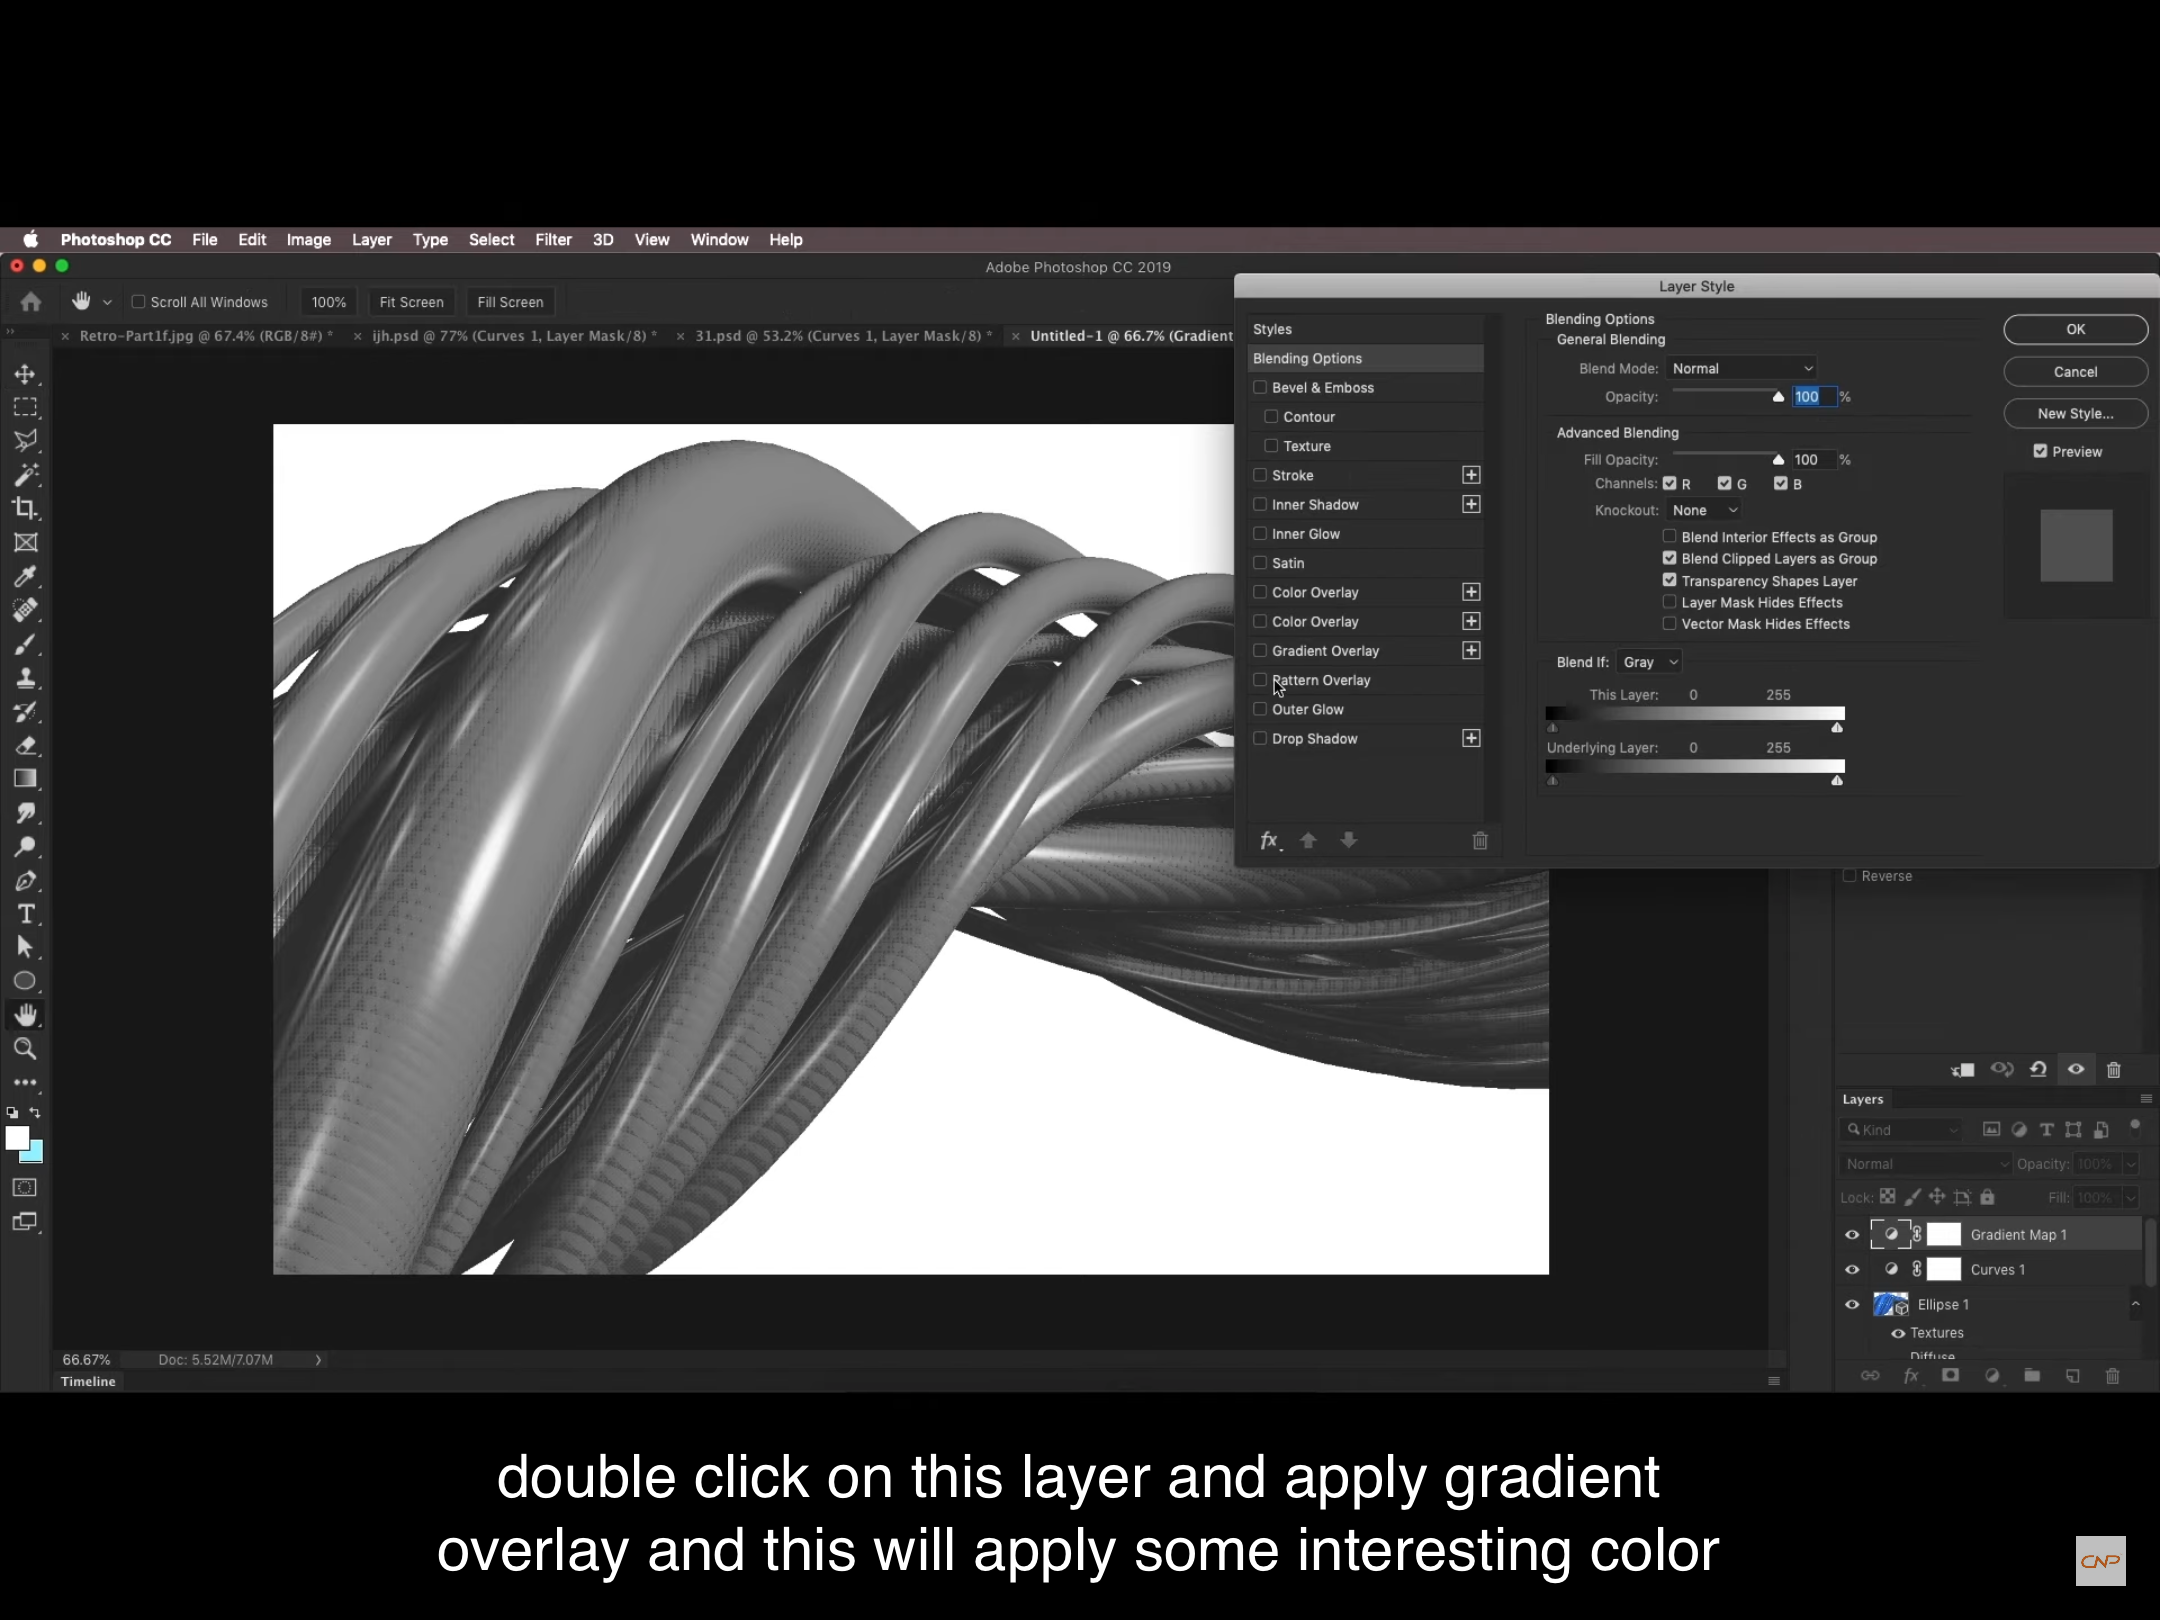Click the delete layer trash icon

point(2112,1375)
